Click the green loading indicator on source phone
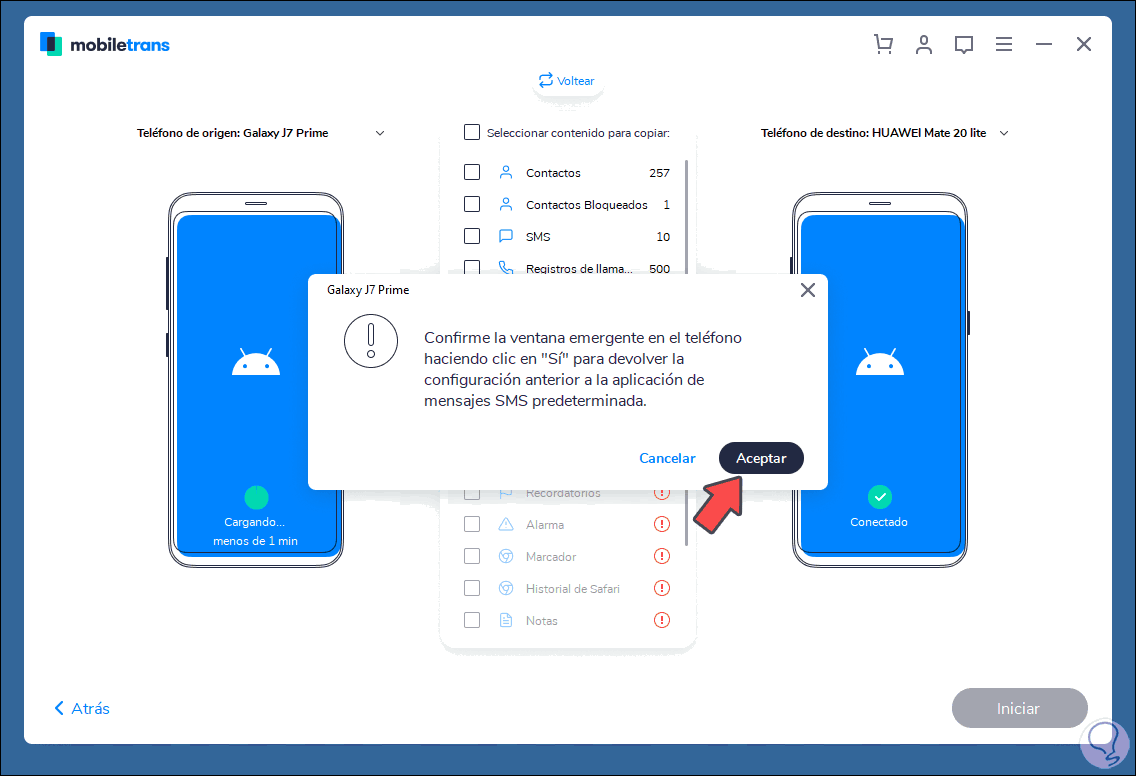1136x776 pixels. tap(256, 497)
